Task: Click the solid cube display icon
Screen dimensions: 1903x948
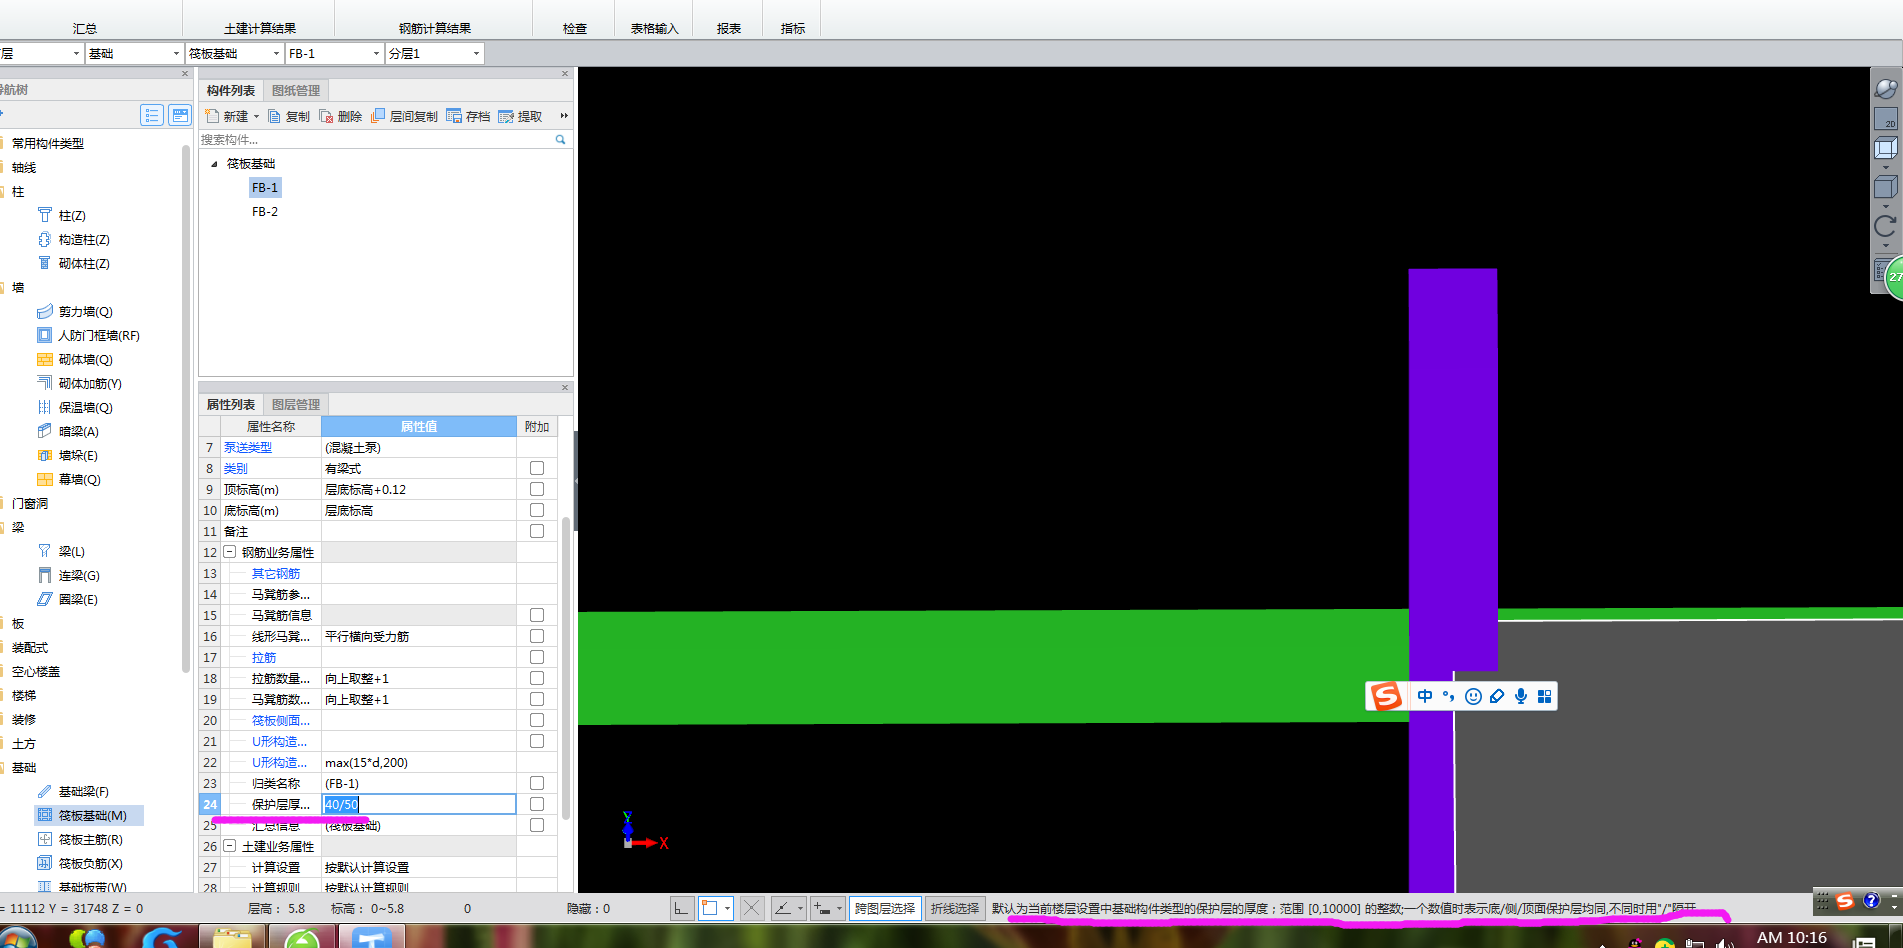Action: click(x=1885, y=187)
